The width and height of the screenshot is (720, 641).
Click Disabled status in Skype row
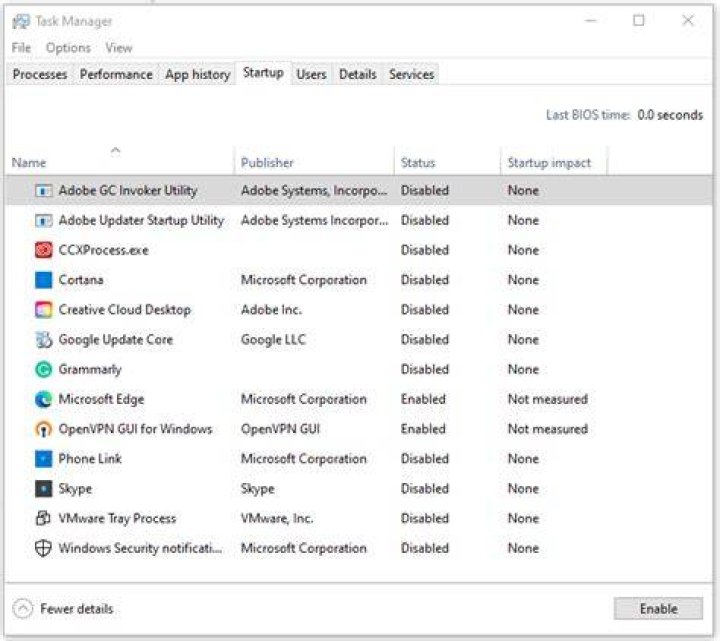tap(425, 489)
